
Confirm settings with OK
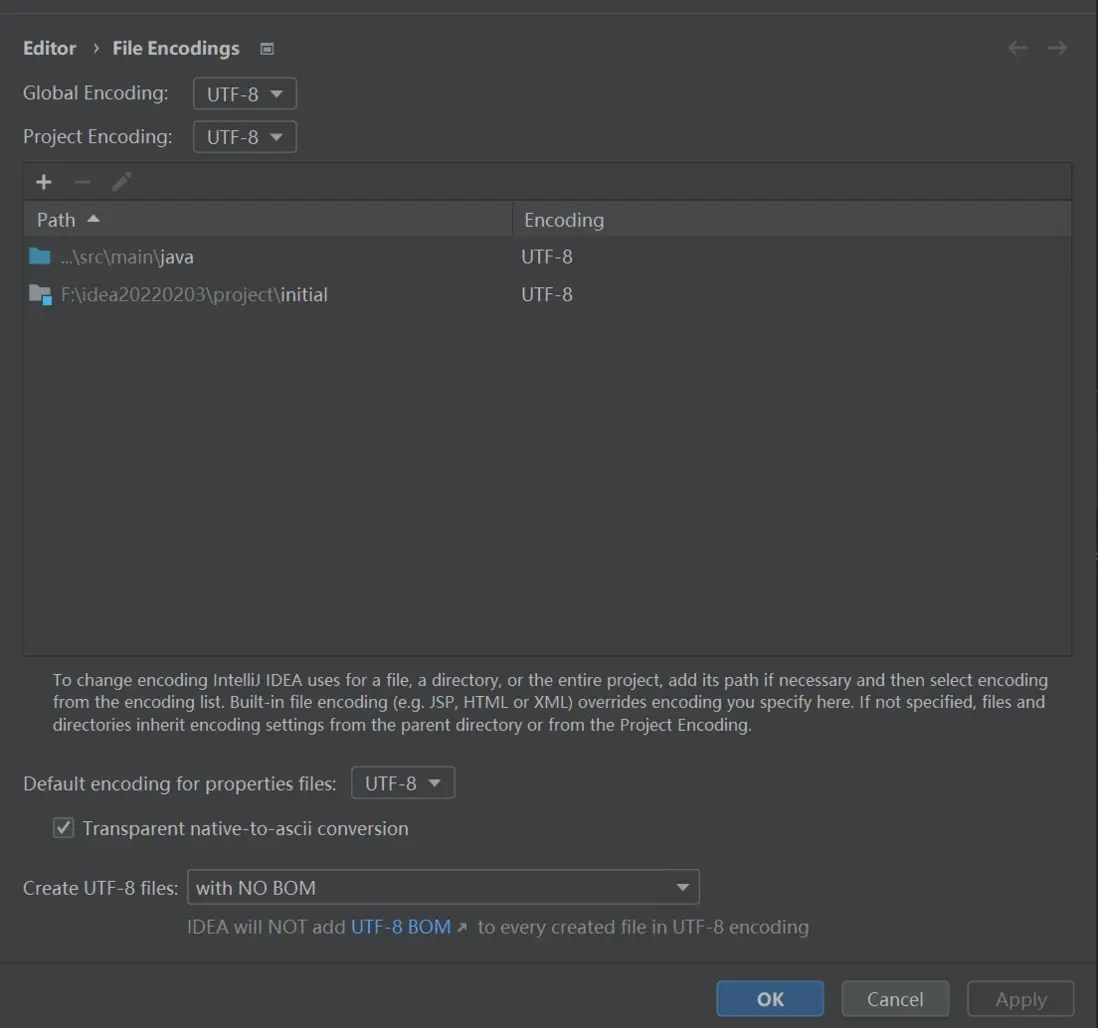(769, 998)
